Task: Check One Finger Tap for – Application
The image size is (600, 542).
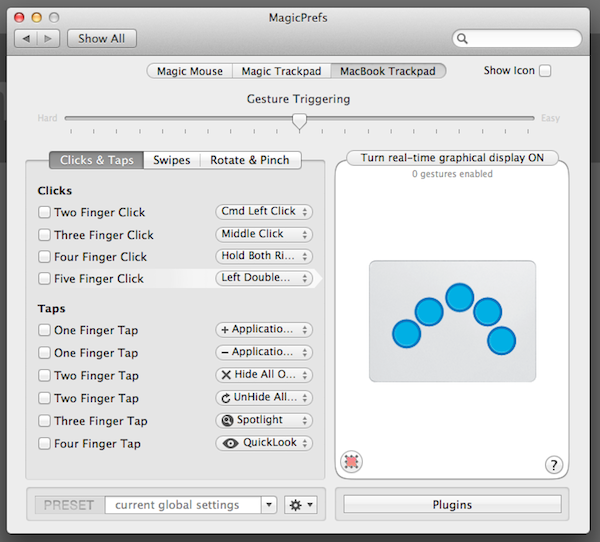Action: click(x=44, y=353)
